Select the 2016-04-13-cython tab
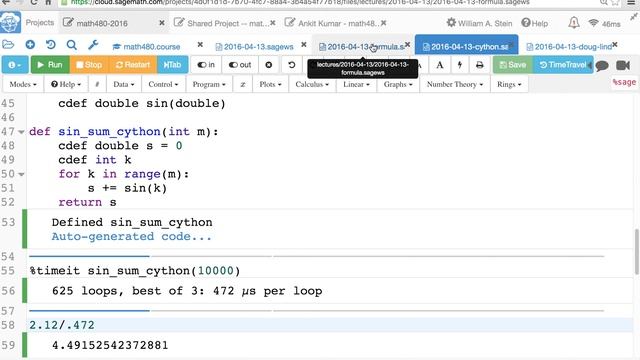Viewport: 640px width, 360px height. [x=466, y=46]
